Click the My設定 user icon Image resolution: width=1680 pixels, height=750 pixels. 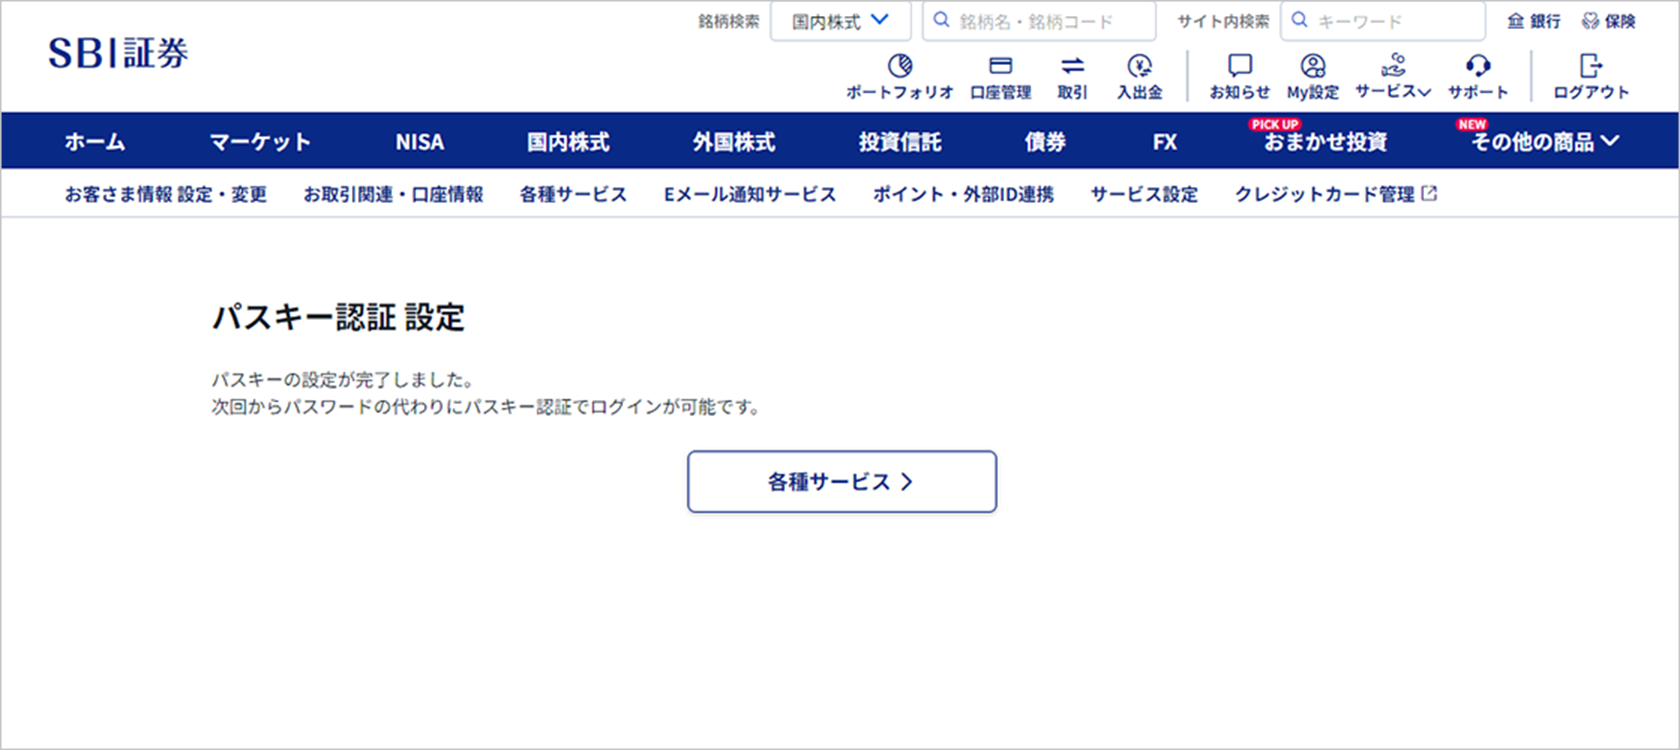tap(1312, 67)
